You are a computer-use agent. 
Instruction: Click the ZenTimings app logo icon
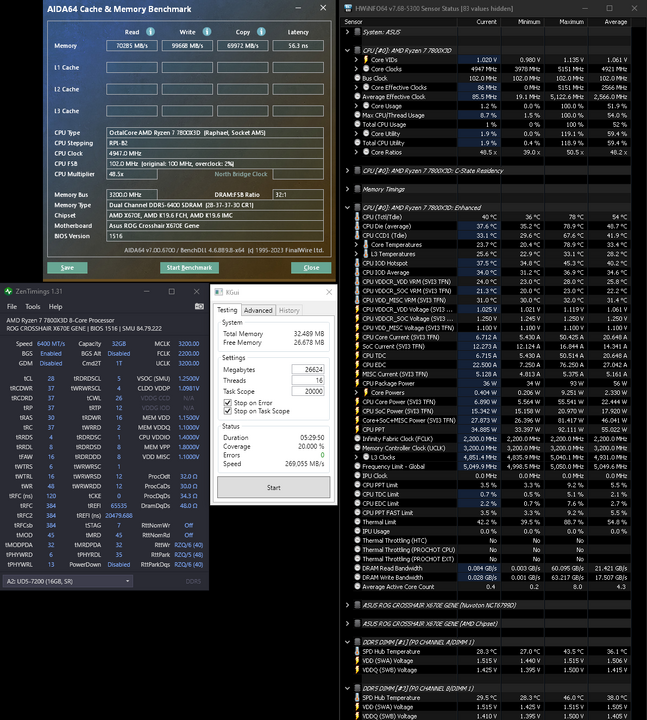[9, 291]
